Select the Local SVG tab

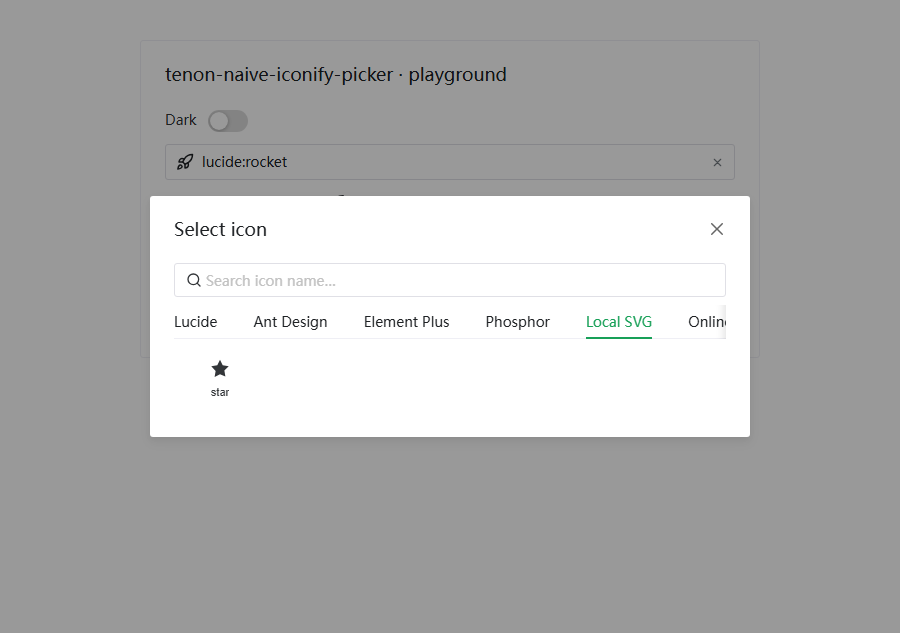pyautogui.click(x=619, y=322)
